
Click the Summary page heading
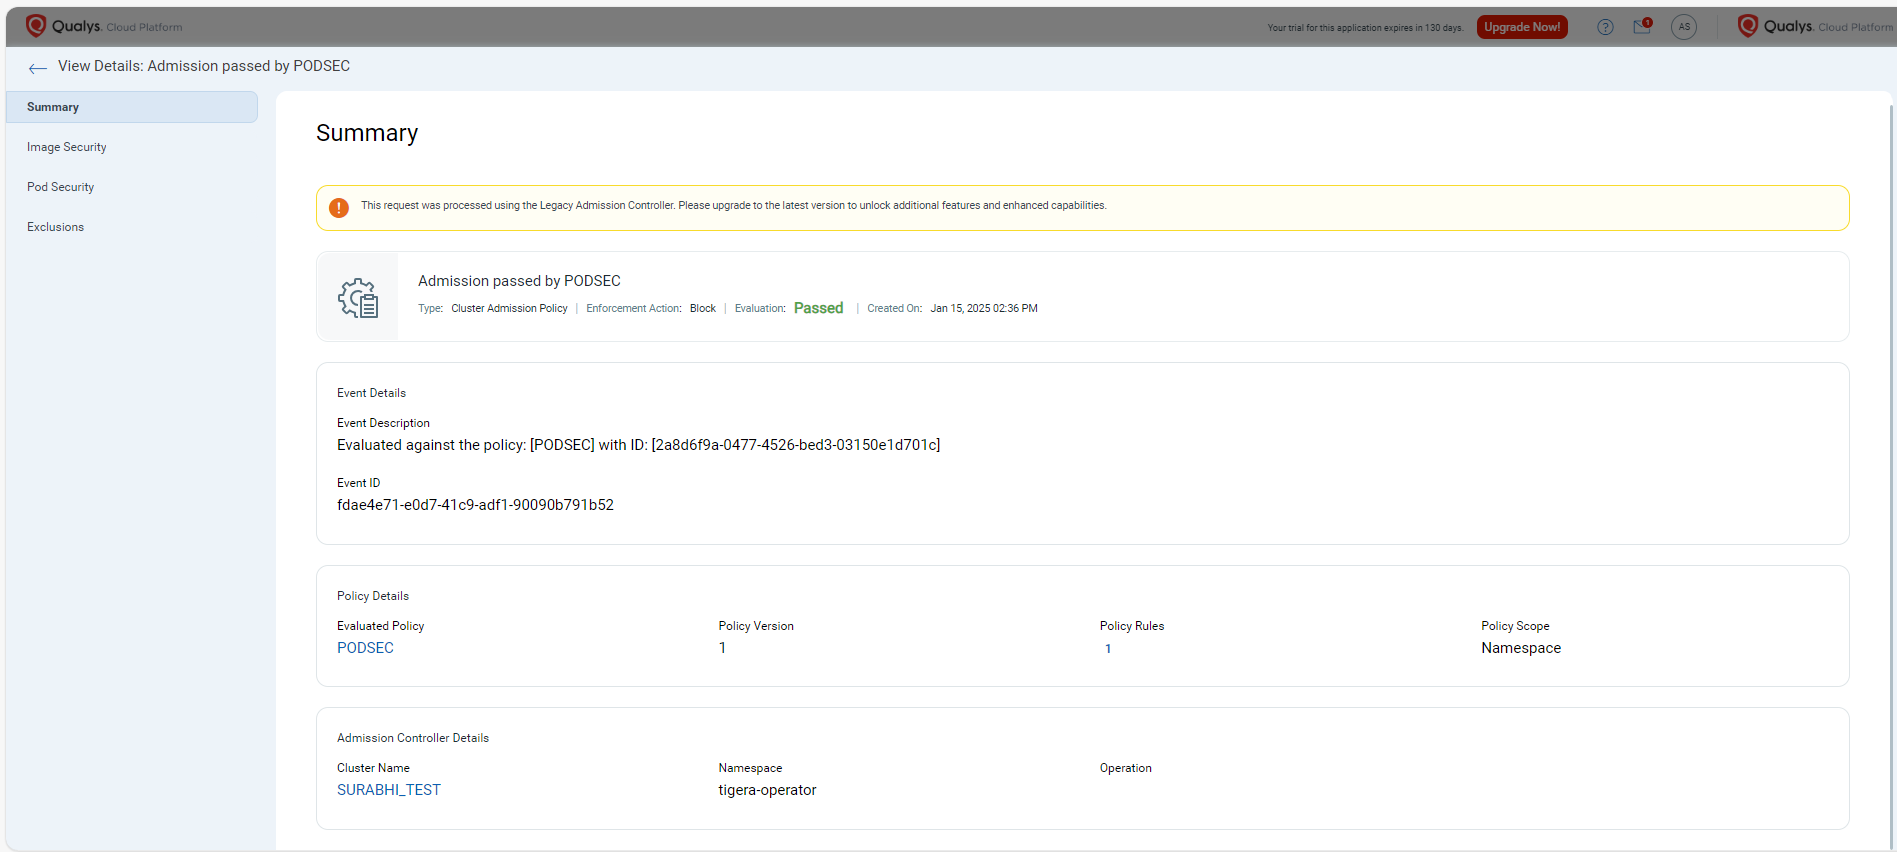pos(367,133)
